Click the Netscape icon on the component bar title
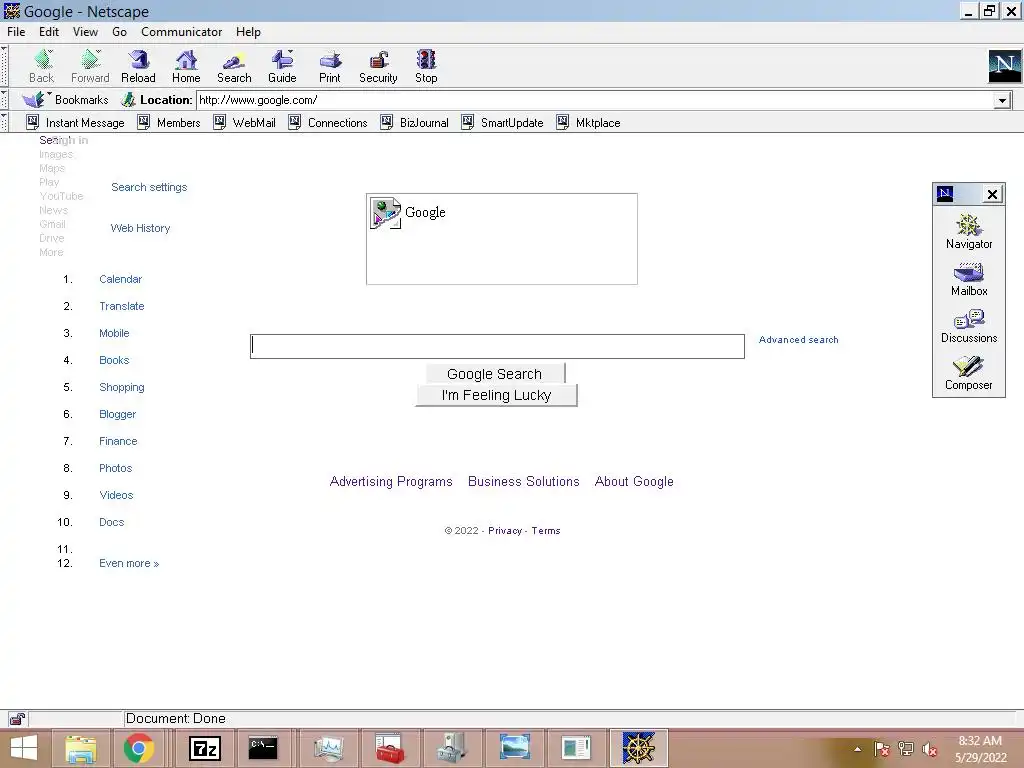This screenshot has width=1024, height=768. click(944, 193)
